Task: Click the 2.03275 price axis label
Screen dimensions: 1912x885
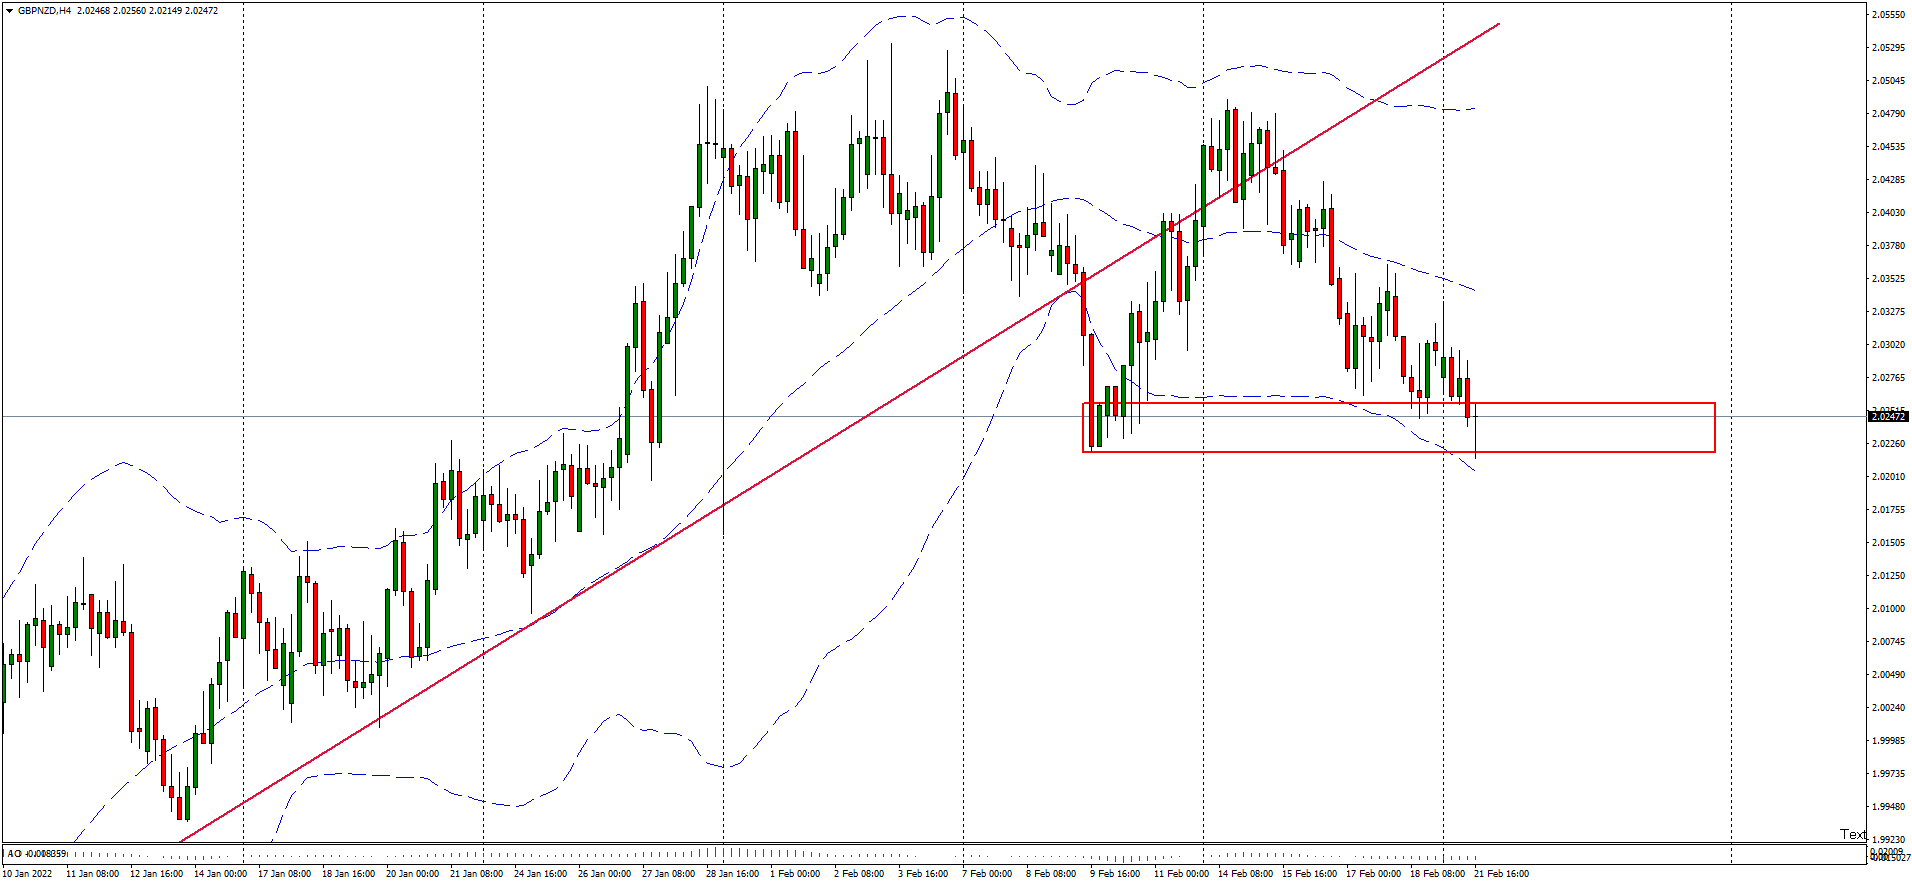Action: (1887, 312)
